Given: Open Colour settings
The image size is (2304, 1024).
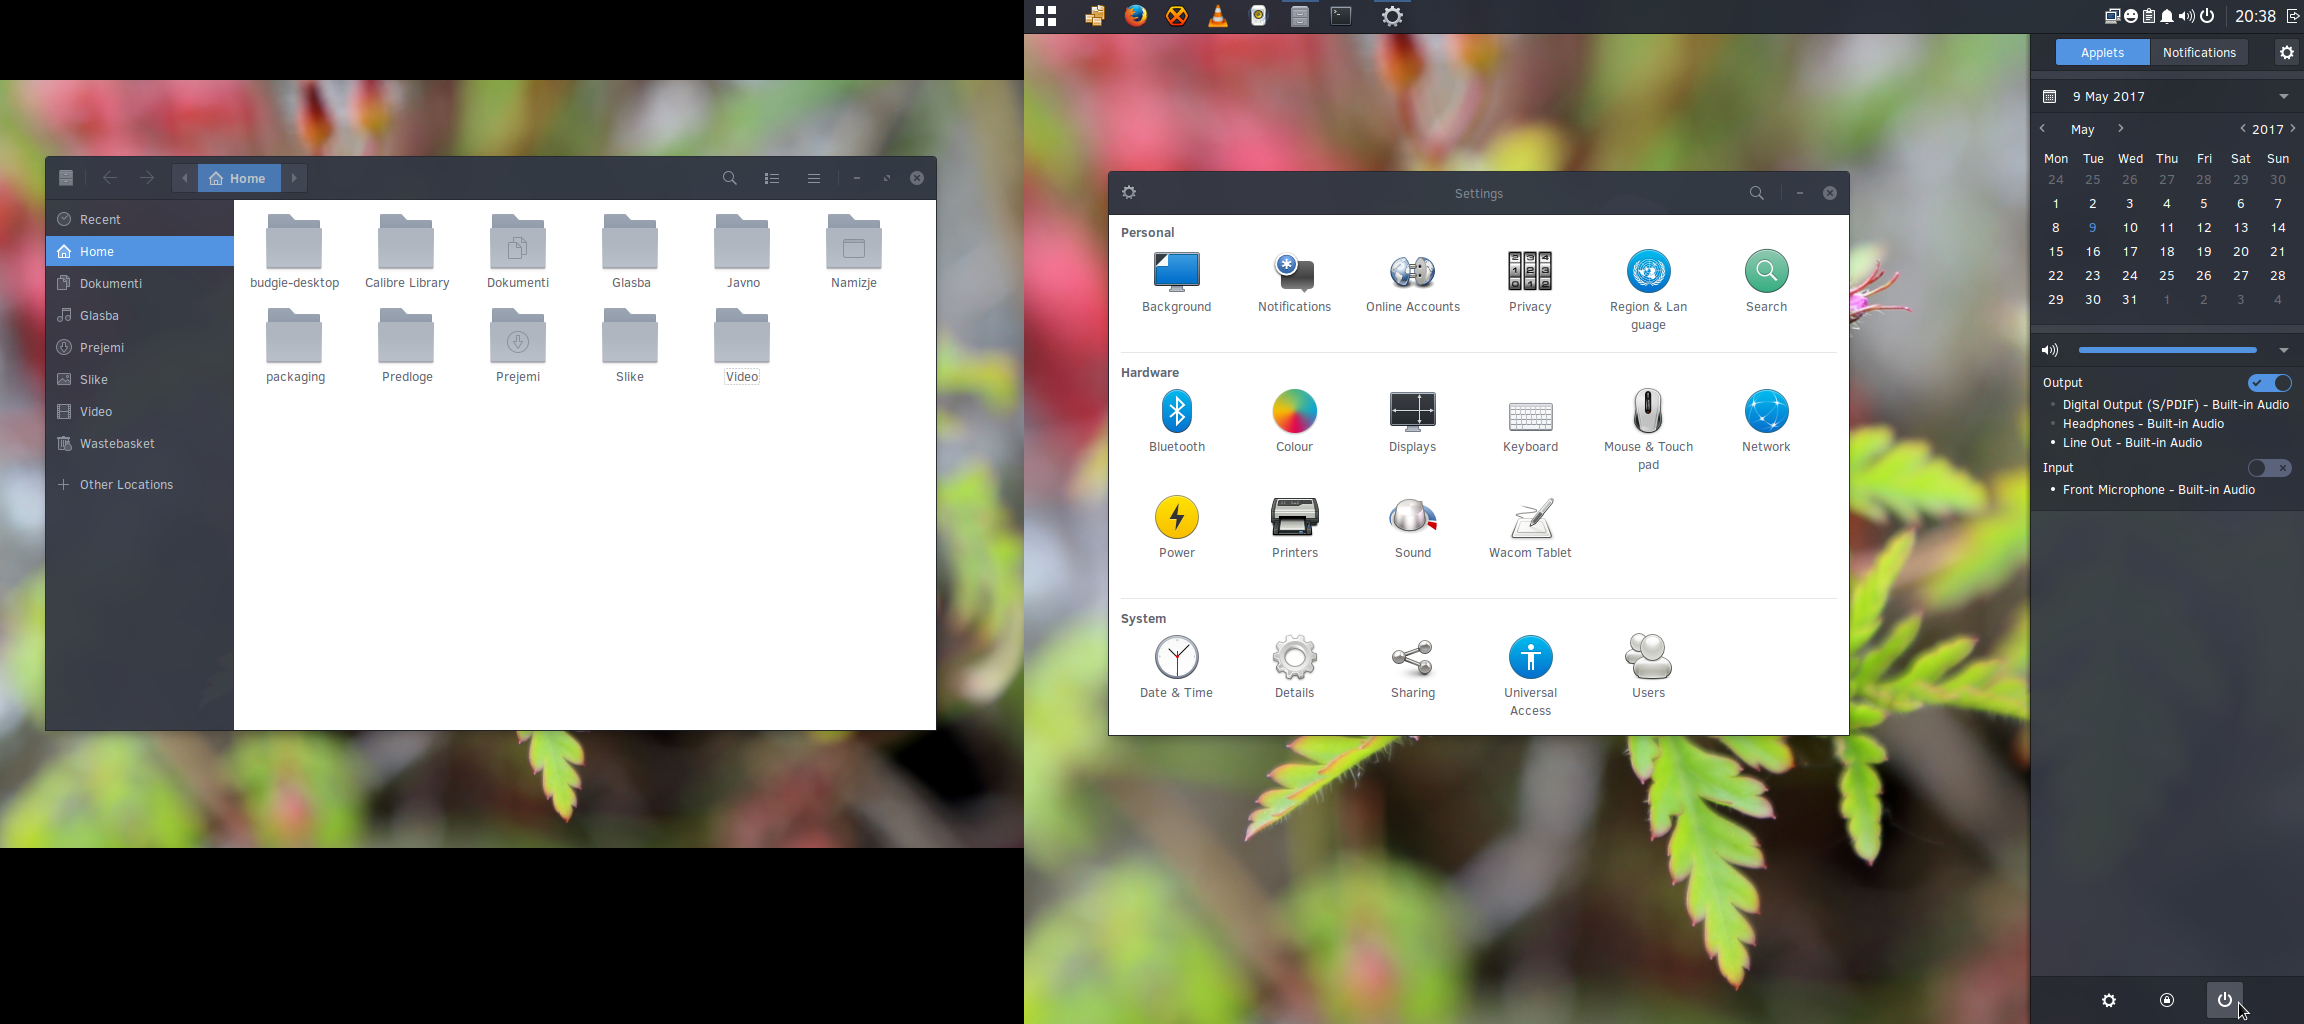Looking at the screenshot, I should (x=1294, y=422).
